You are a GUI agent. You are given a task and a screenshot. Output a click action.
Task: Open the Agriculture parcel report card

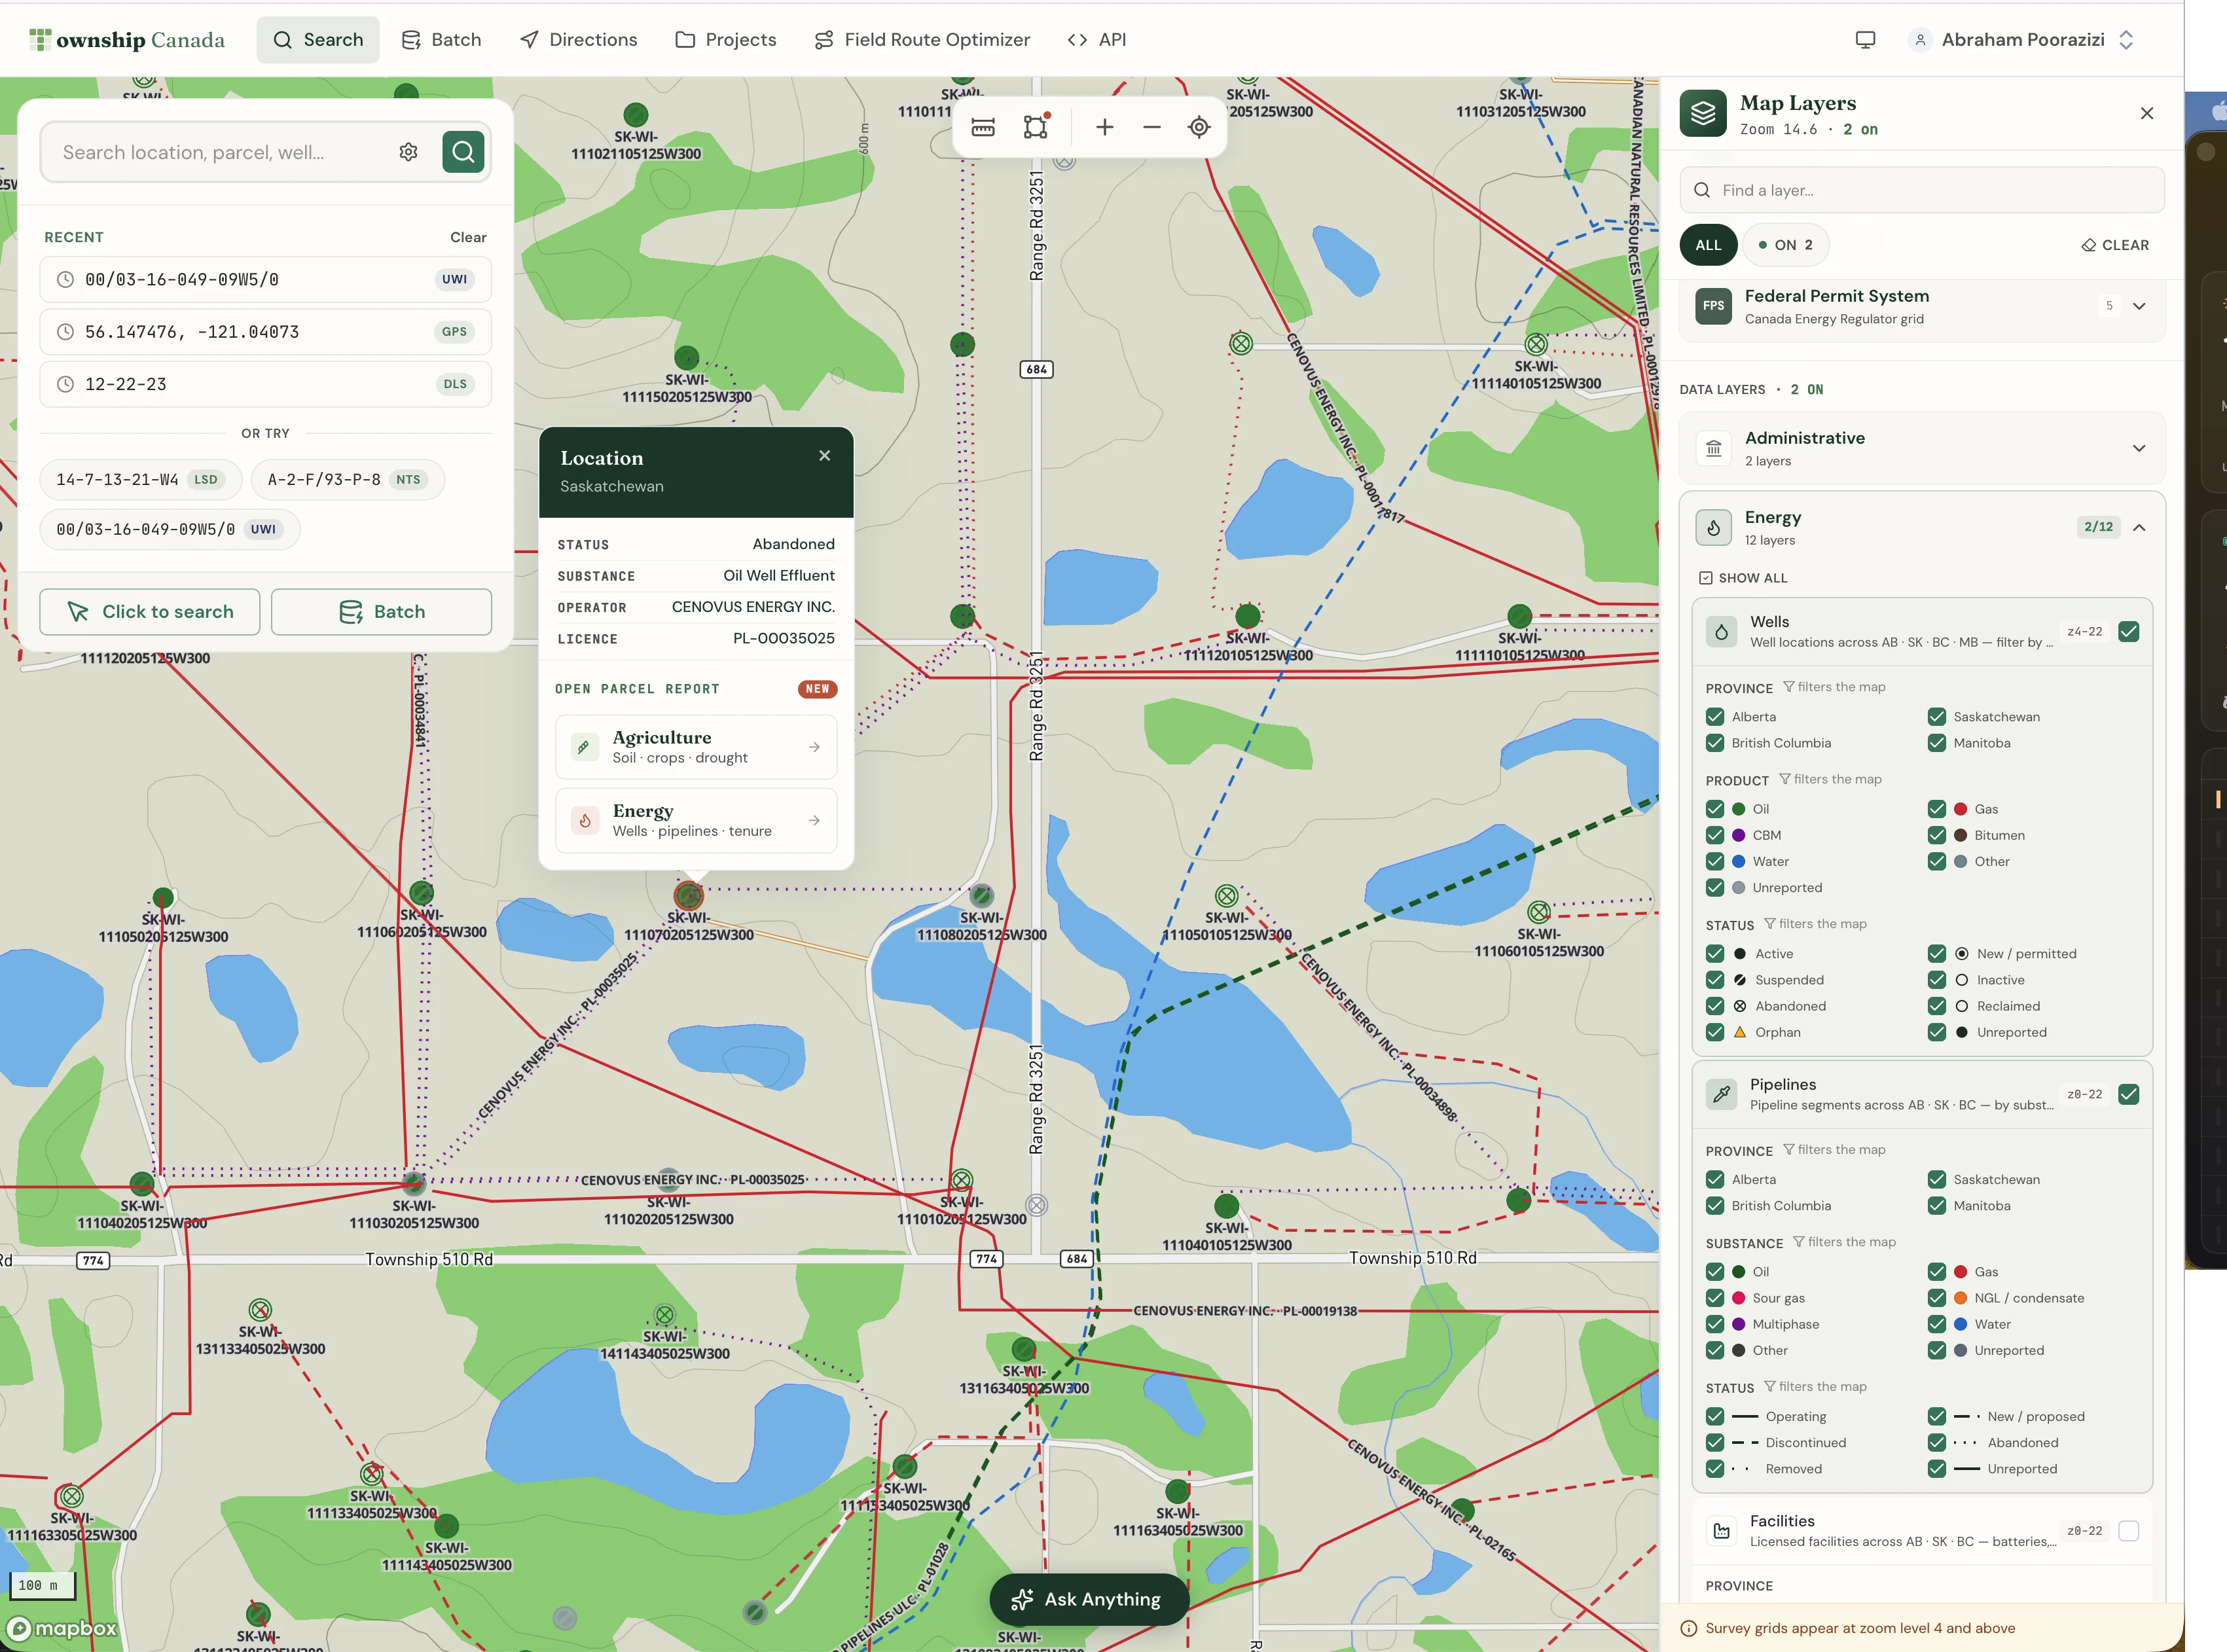pos(696,747)
